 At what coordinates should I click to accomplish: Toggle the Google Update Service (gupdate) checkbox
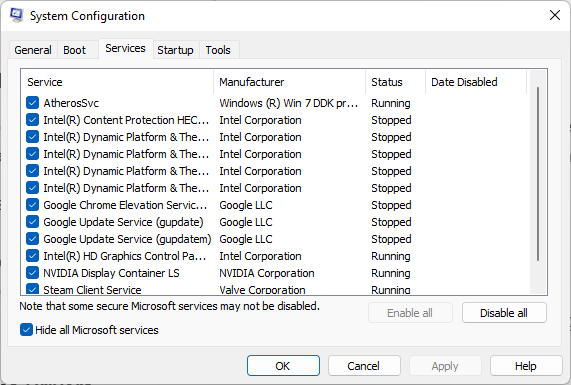(32, 222)
